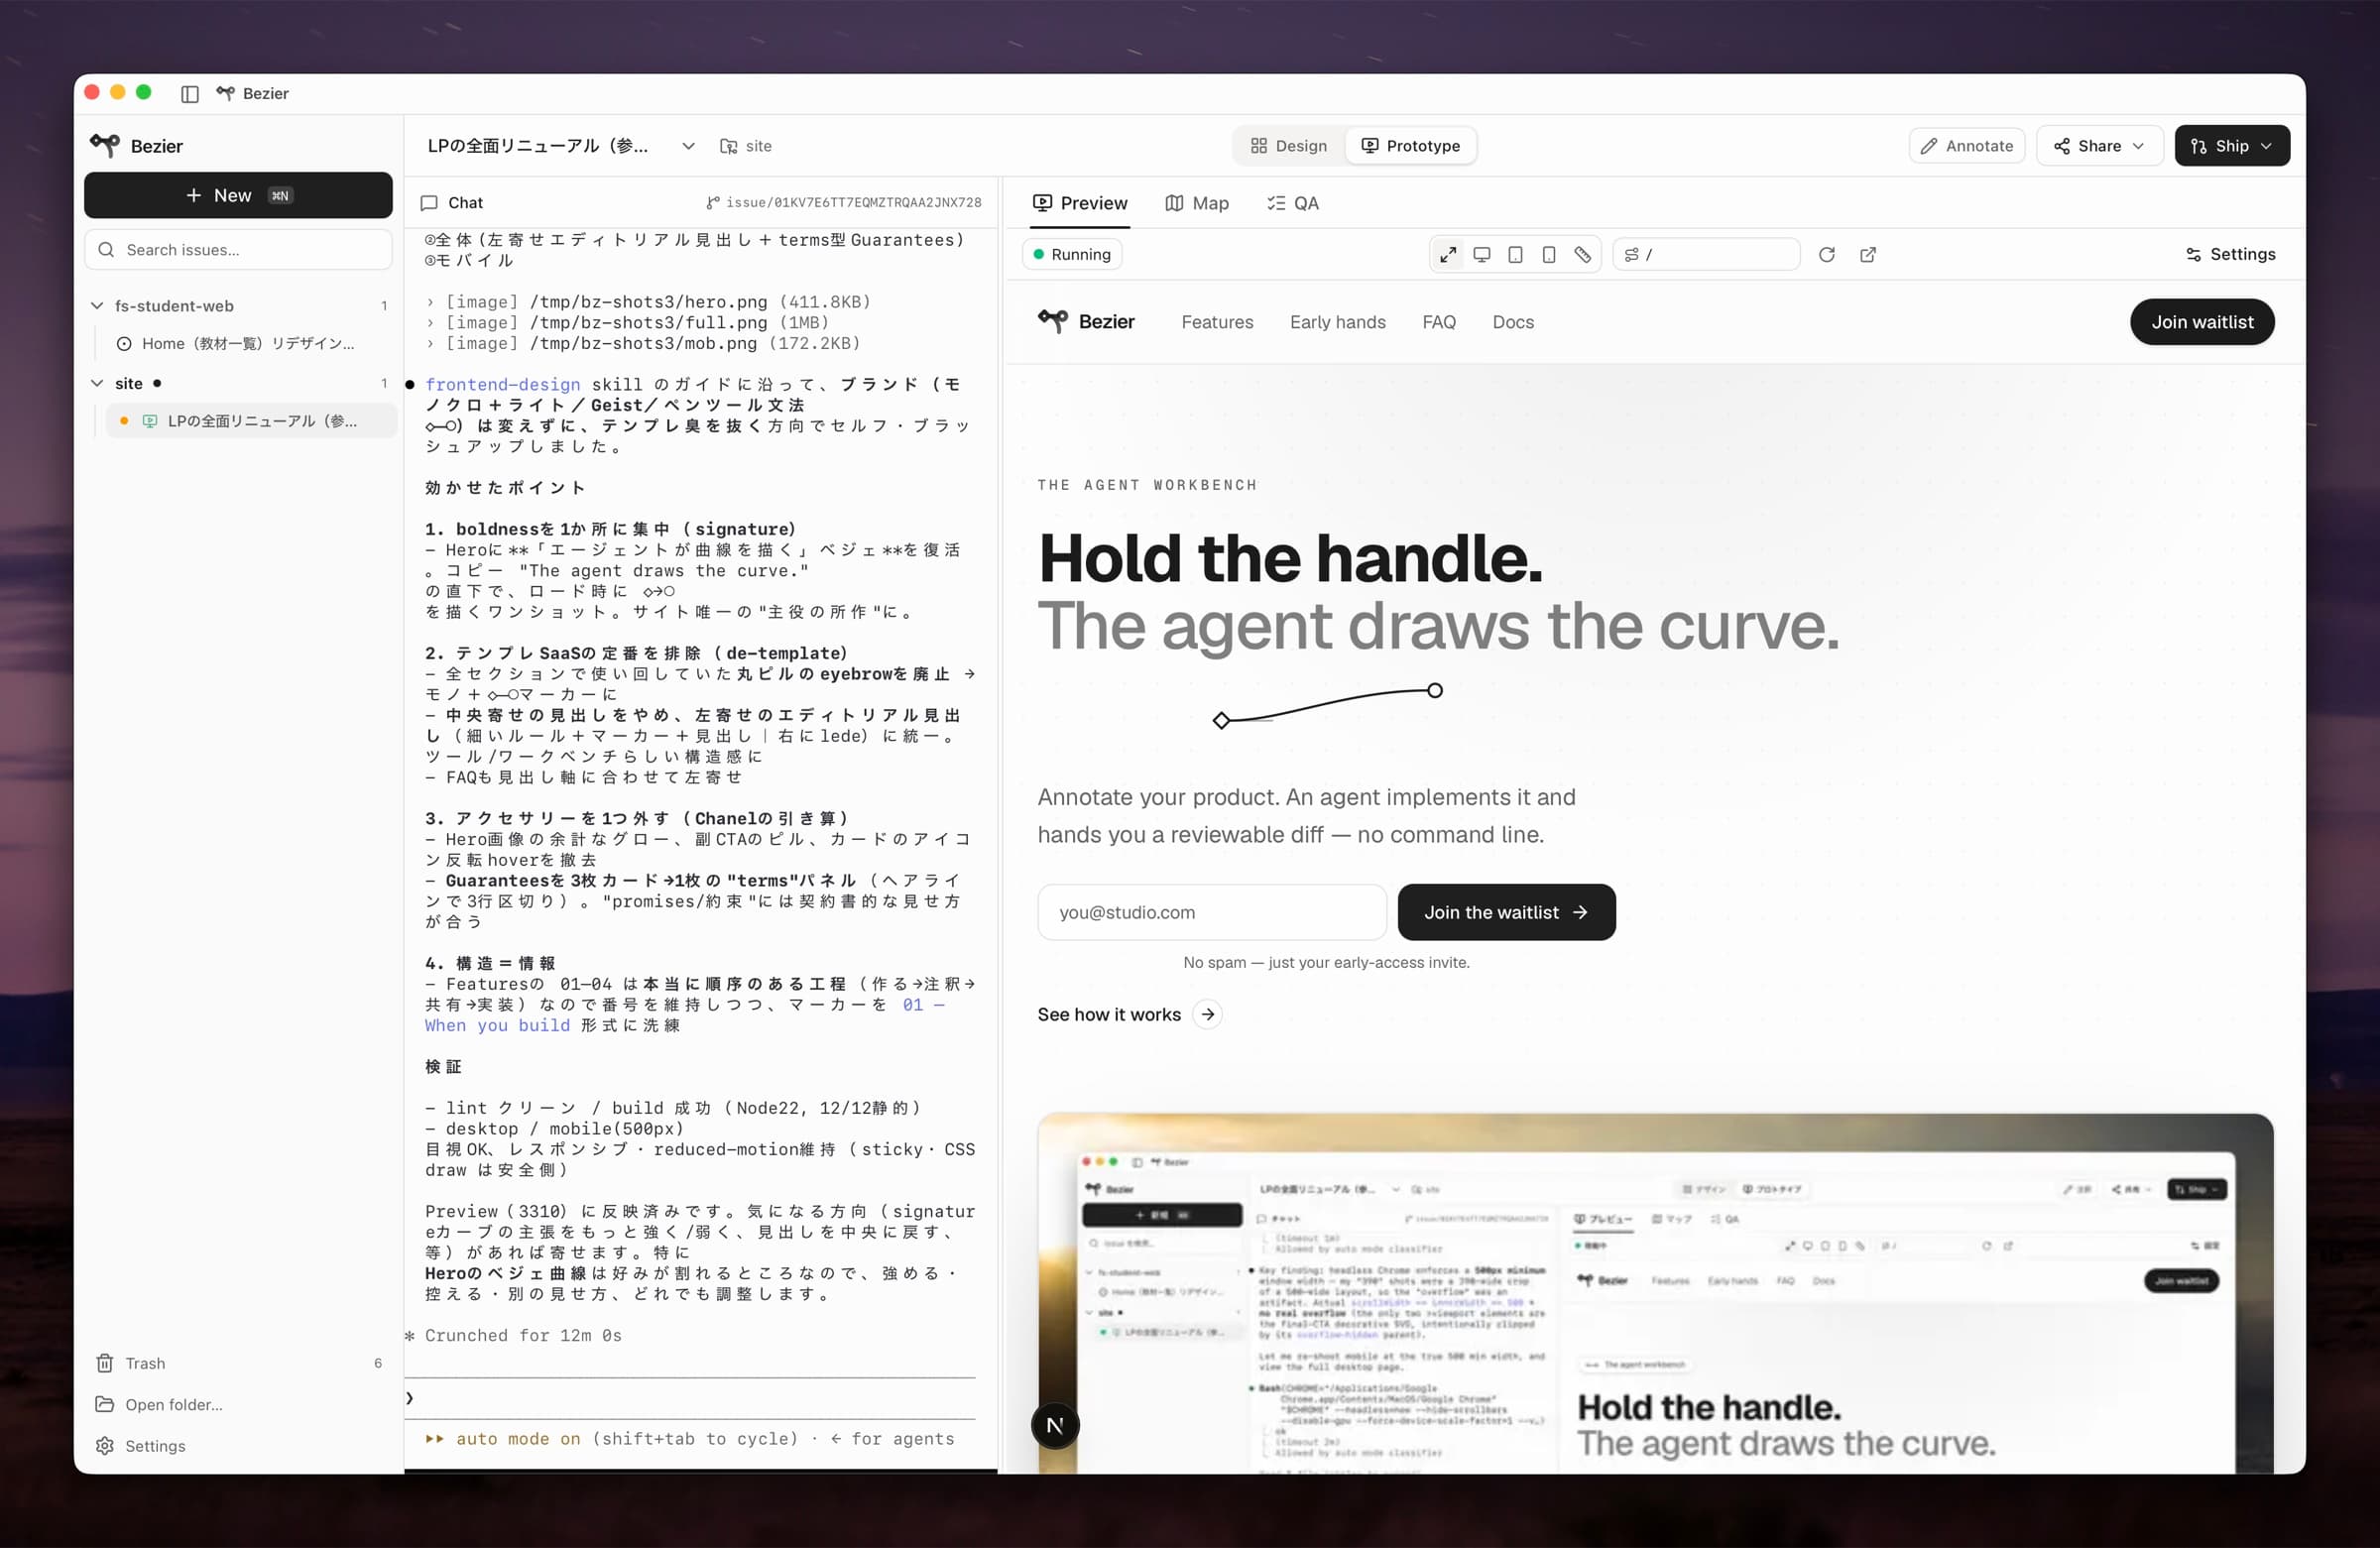The image size is (2380, 1548).
Task: Click the round N badge over the preview
Action: 1055,1425
